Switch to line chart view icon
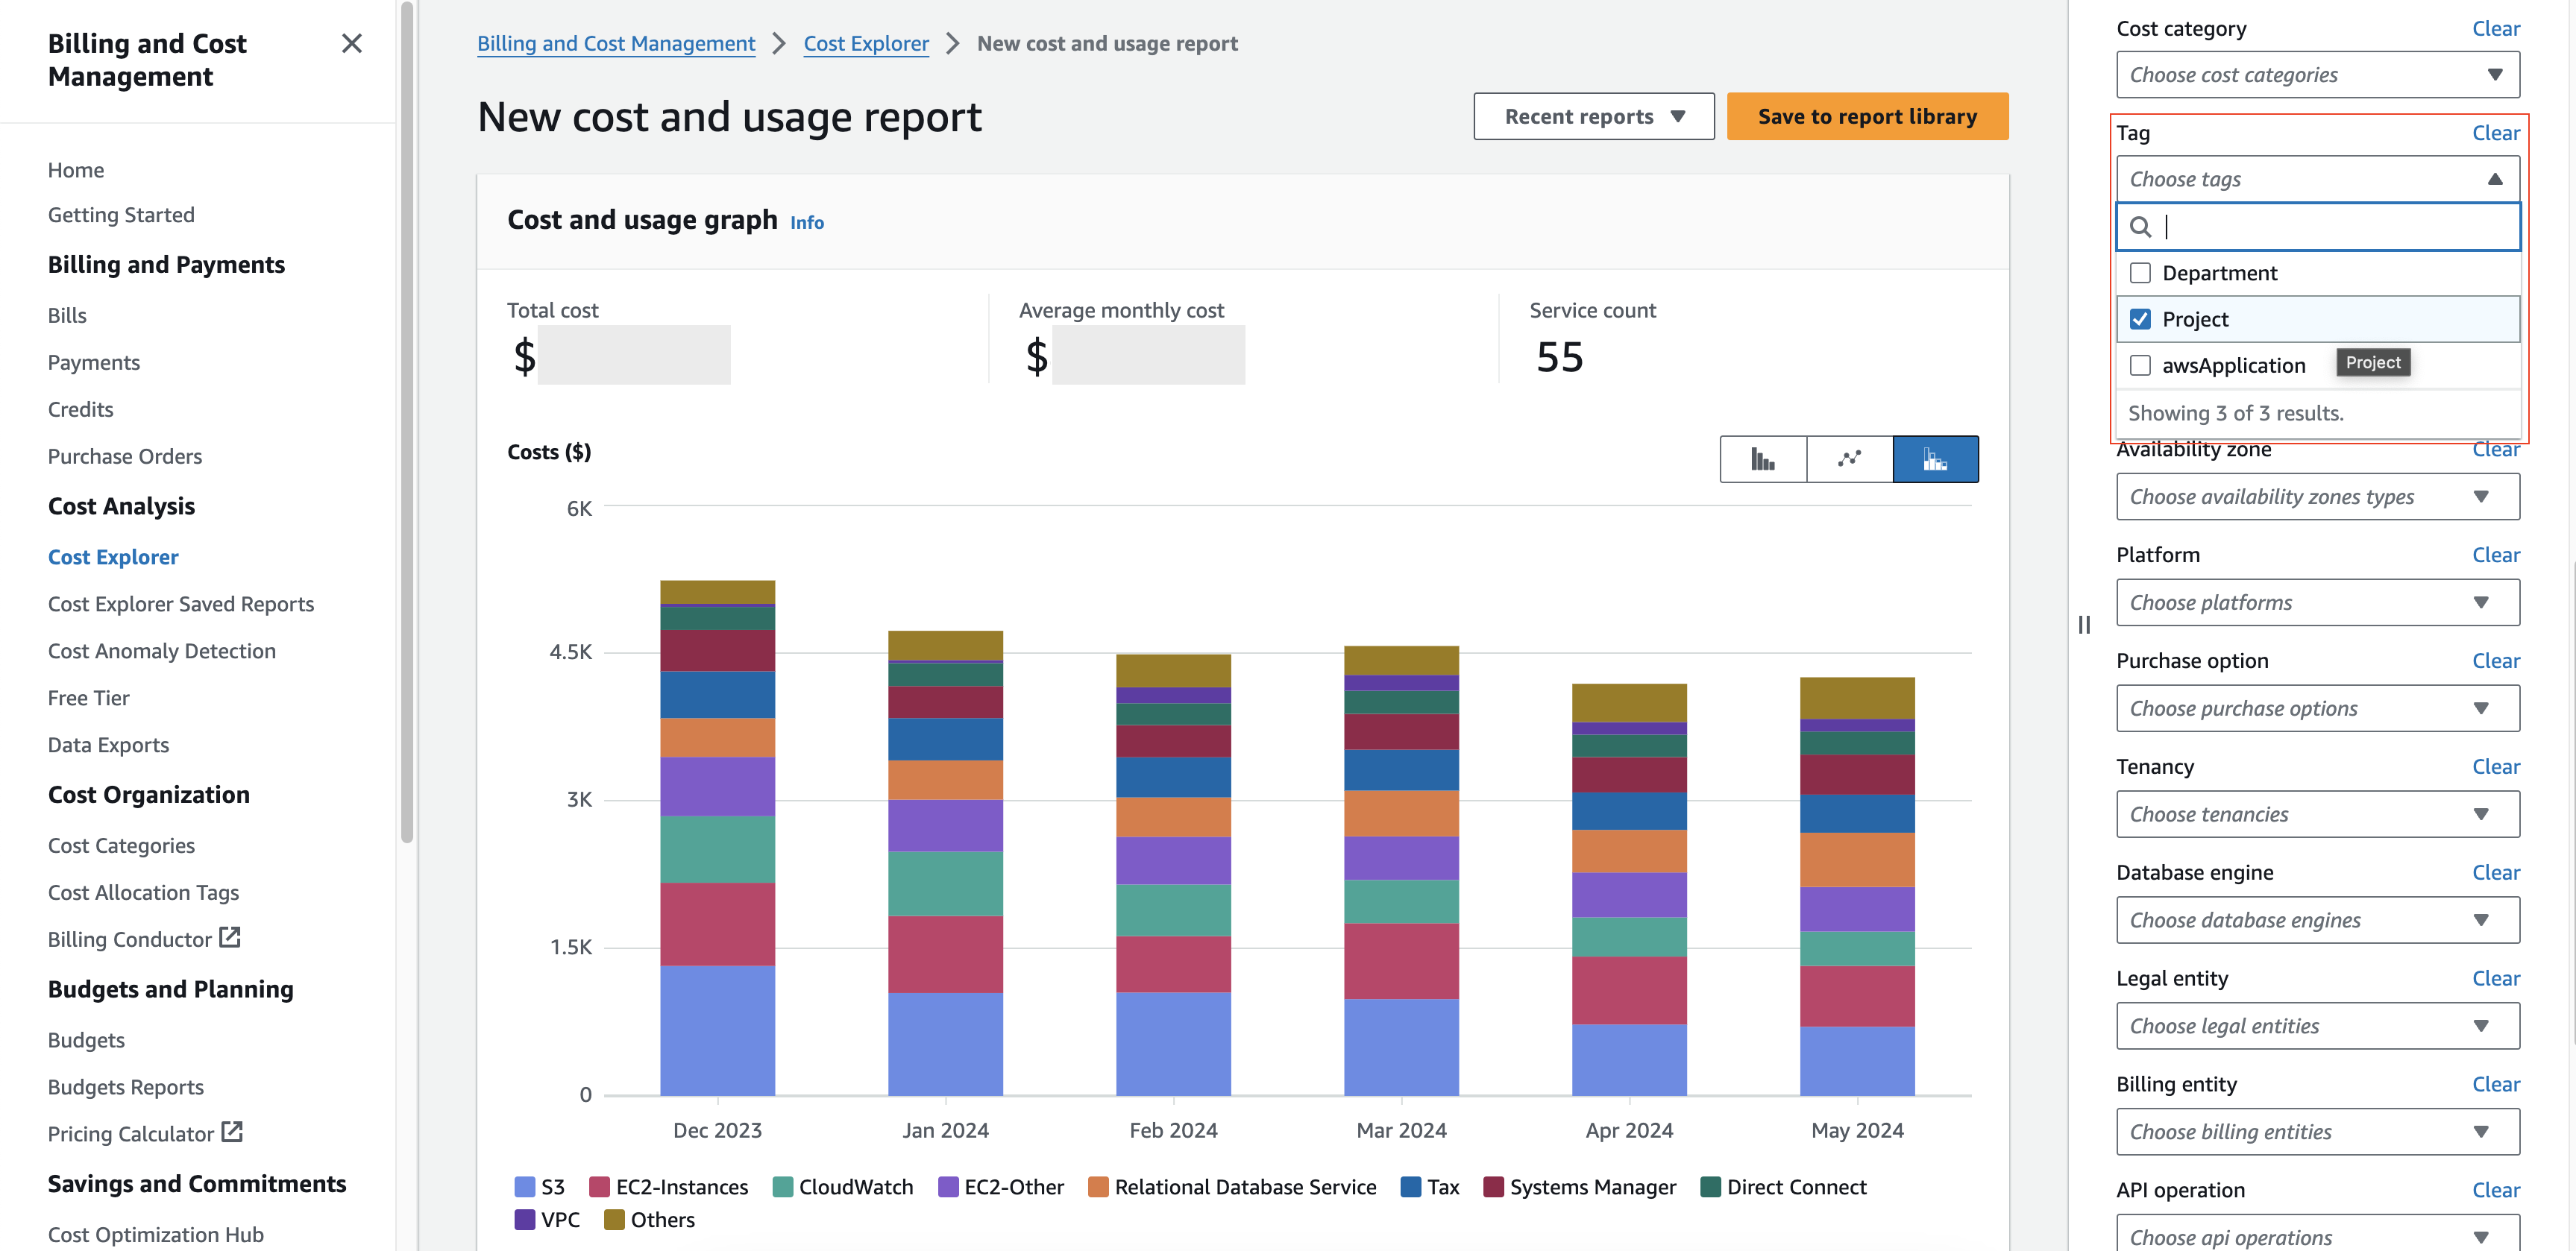The height and width of the screenshot is (1251, 2576). click(1849, 459)
